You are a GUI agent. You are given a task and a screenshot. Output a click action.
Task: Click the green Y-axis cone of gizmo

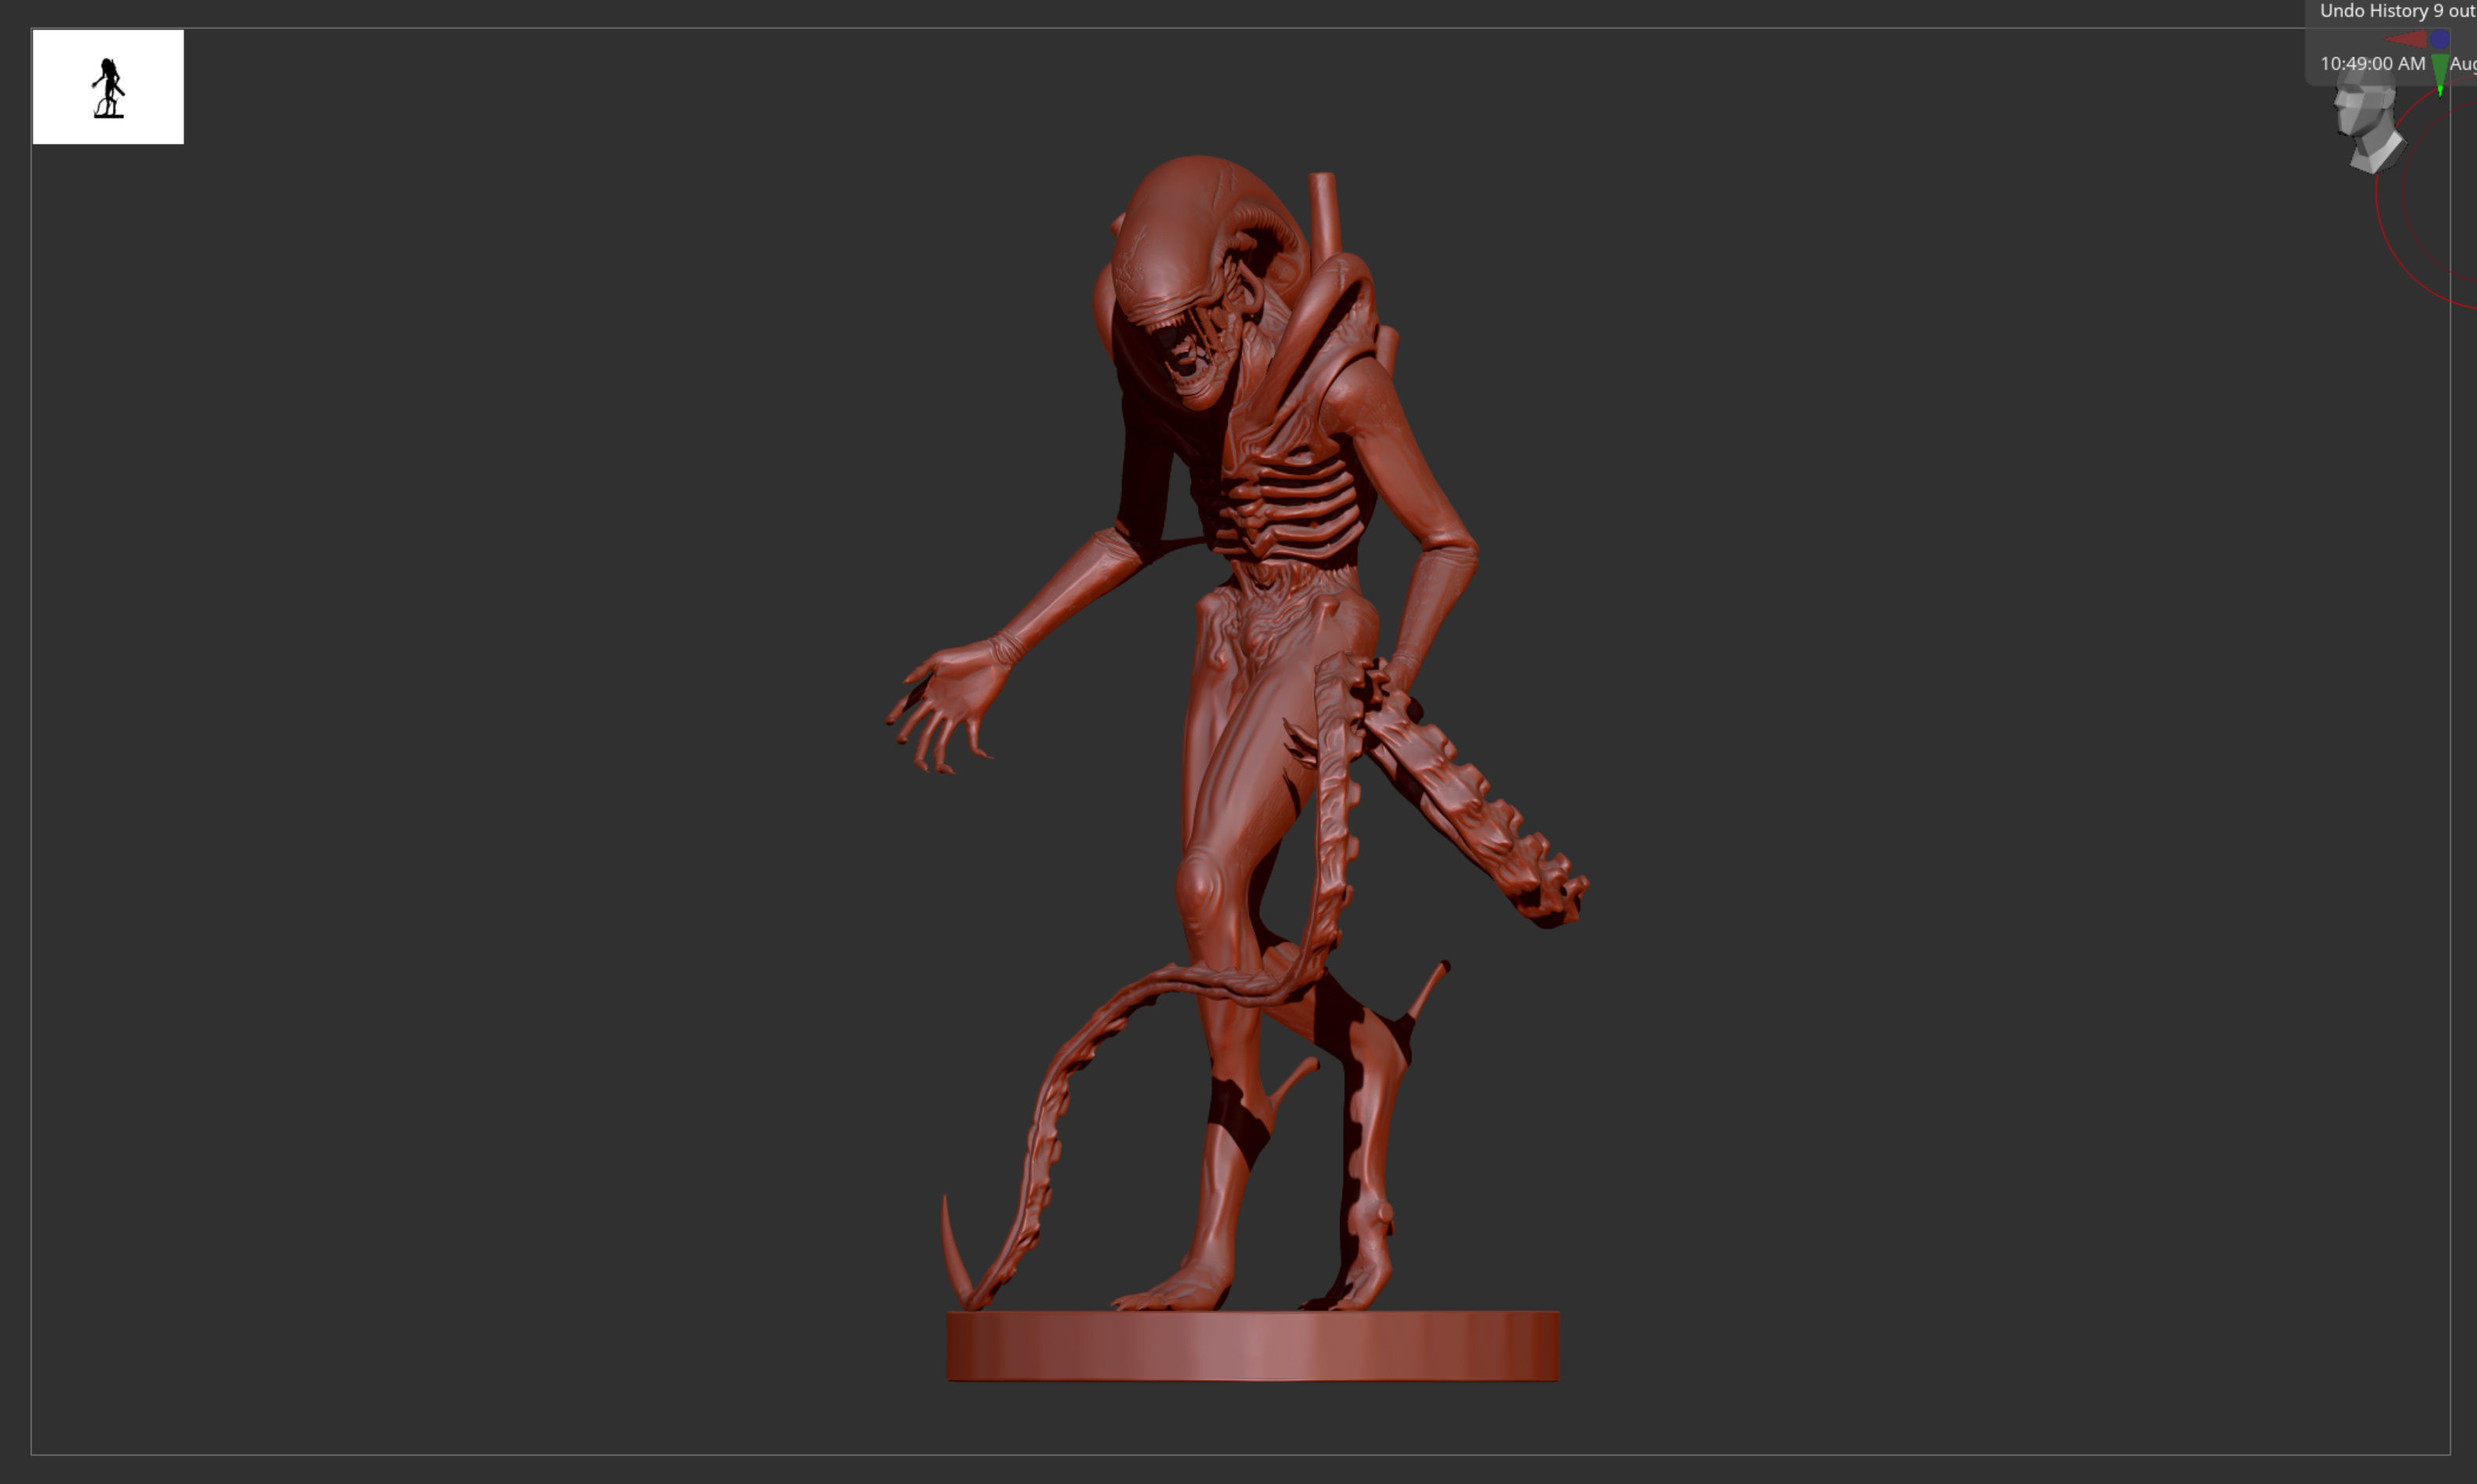(2440, 74)
